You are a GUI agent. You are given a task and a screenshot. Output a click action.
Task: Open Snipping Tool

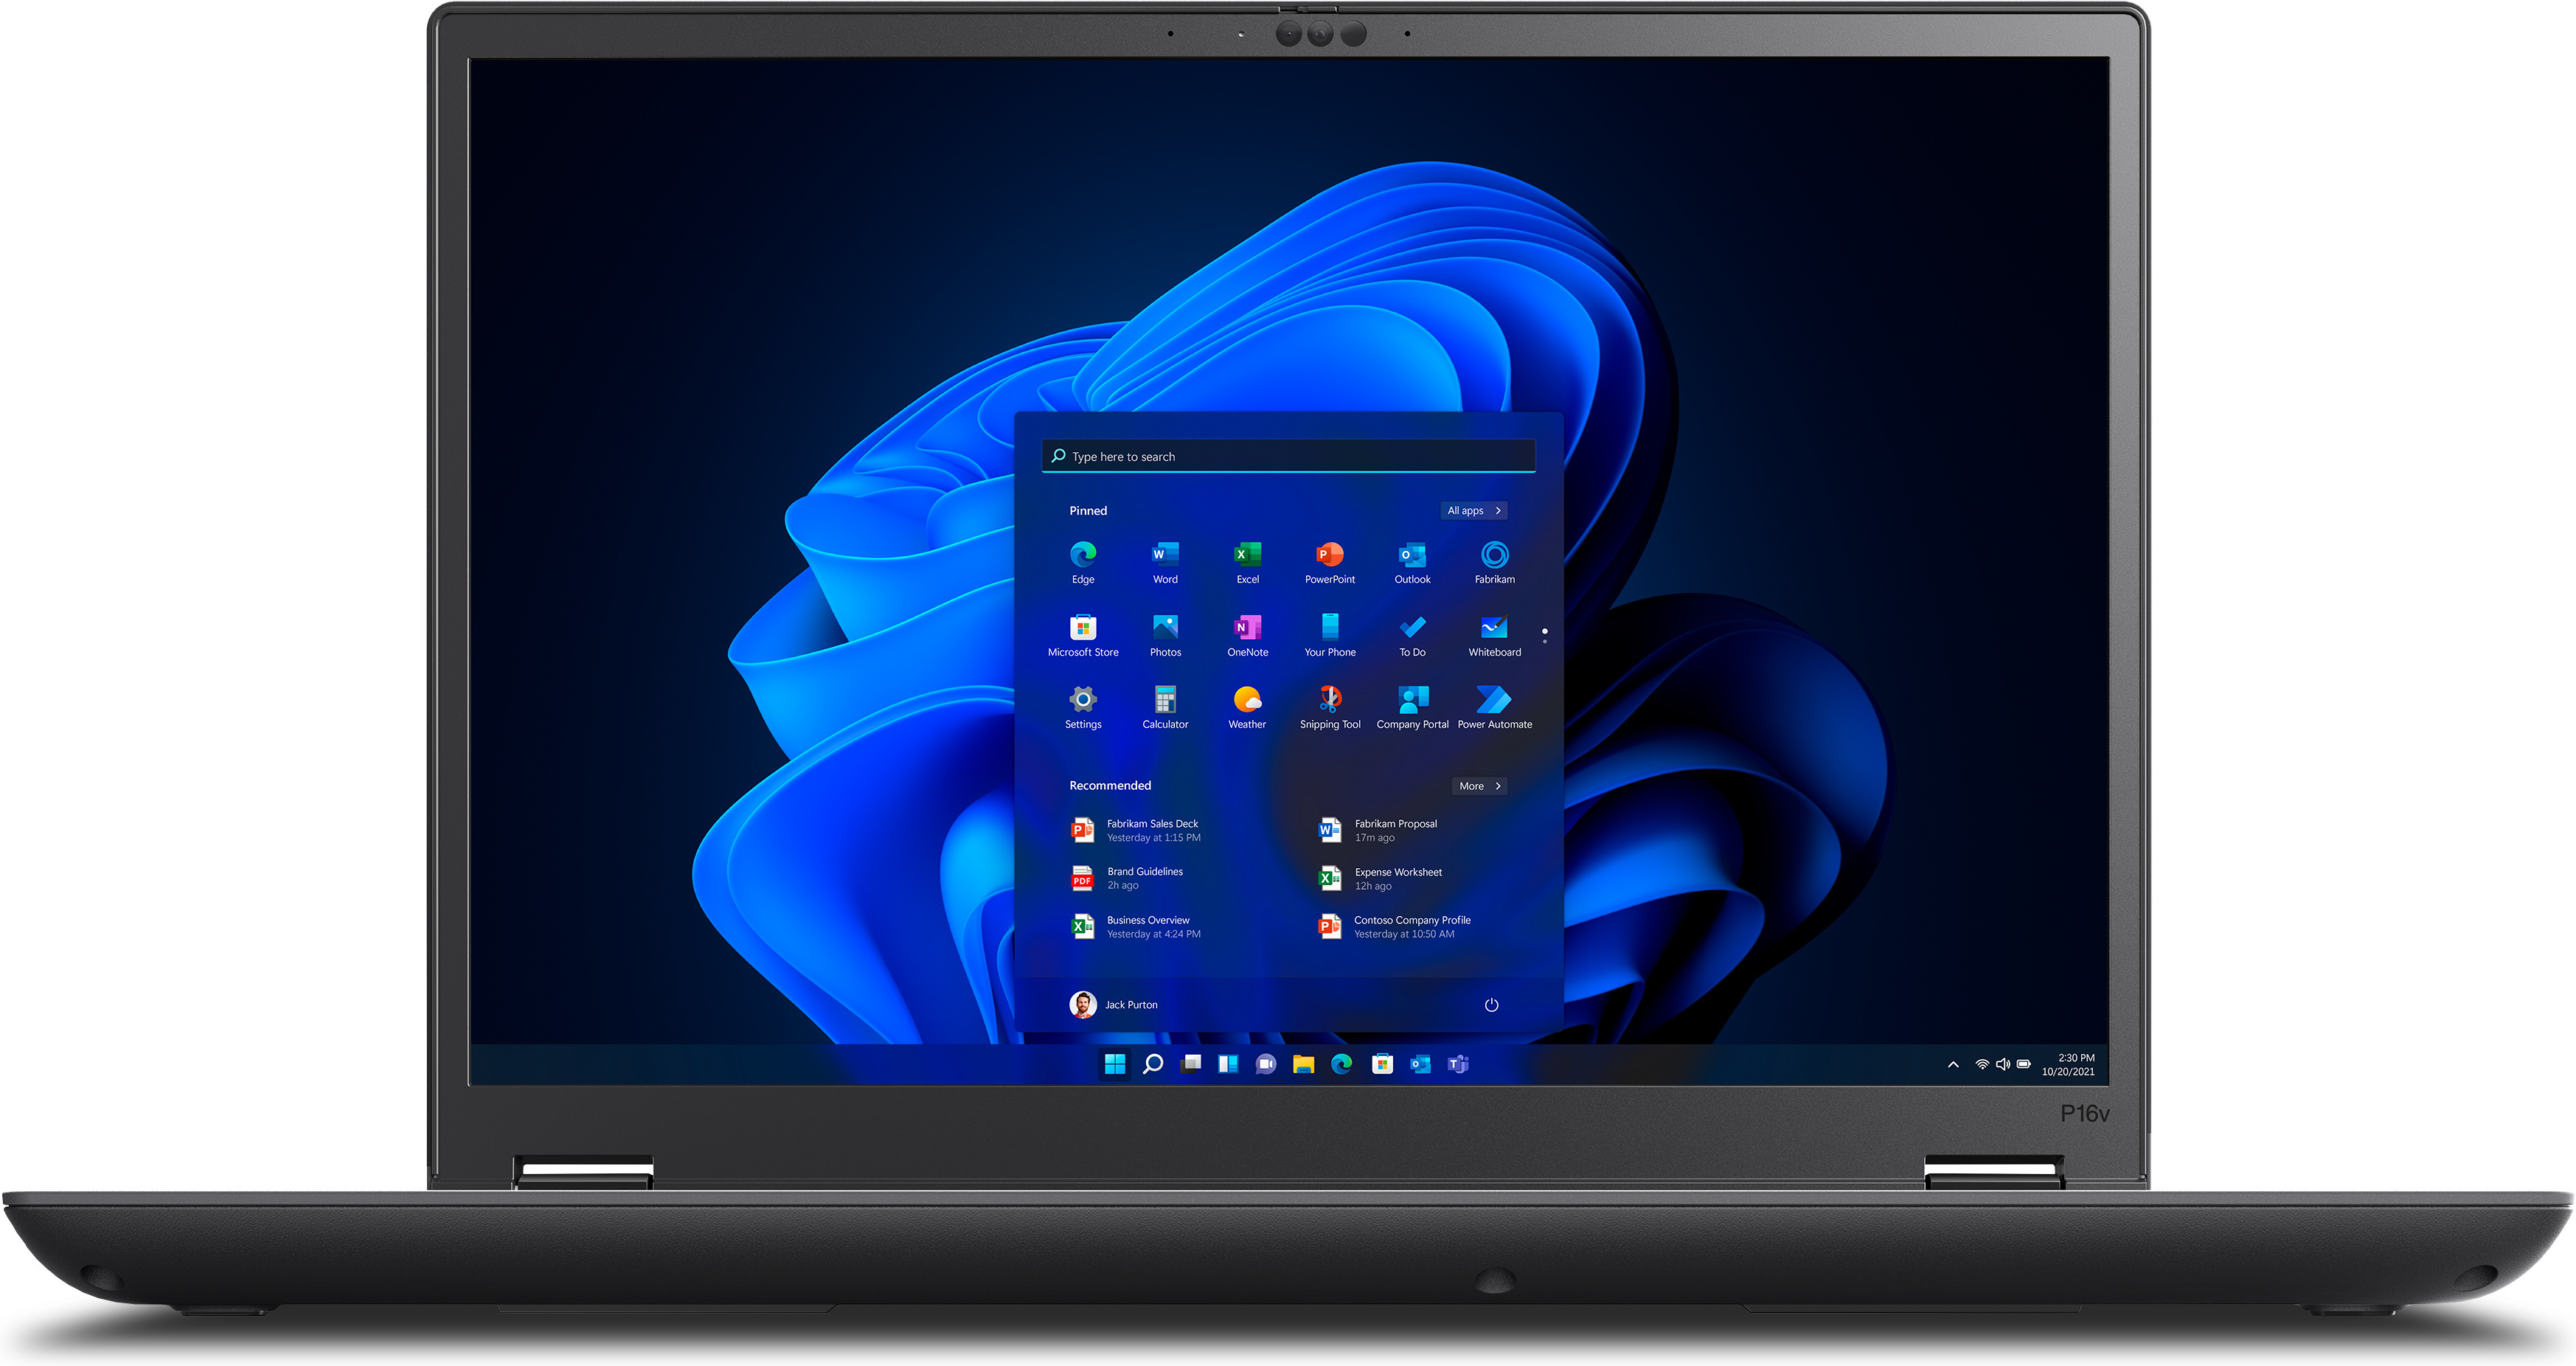1329,701
